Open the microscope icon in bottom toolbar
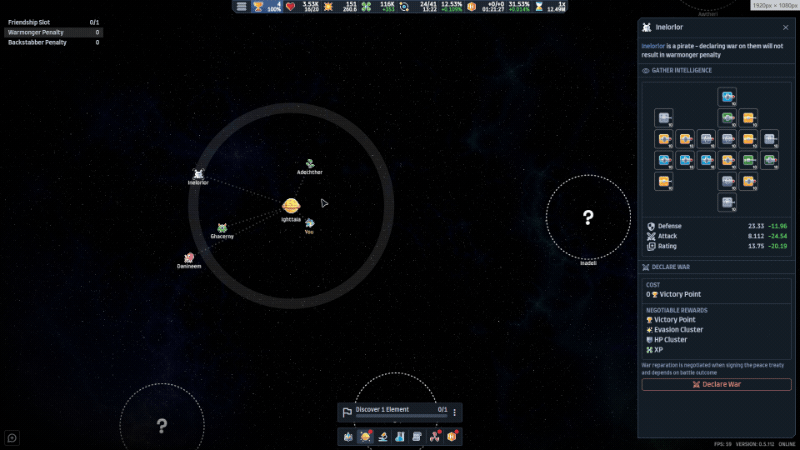This screenshot has width=800, height=450. [383, 437]
